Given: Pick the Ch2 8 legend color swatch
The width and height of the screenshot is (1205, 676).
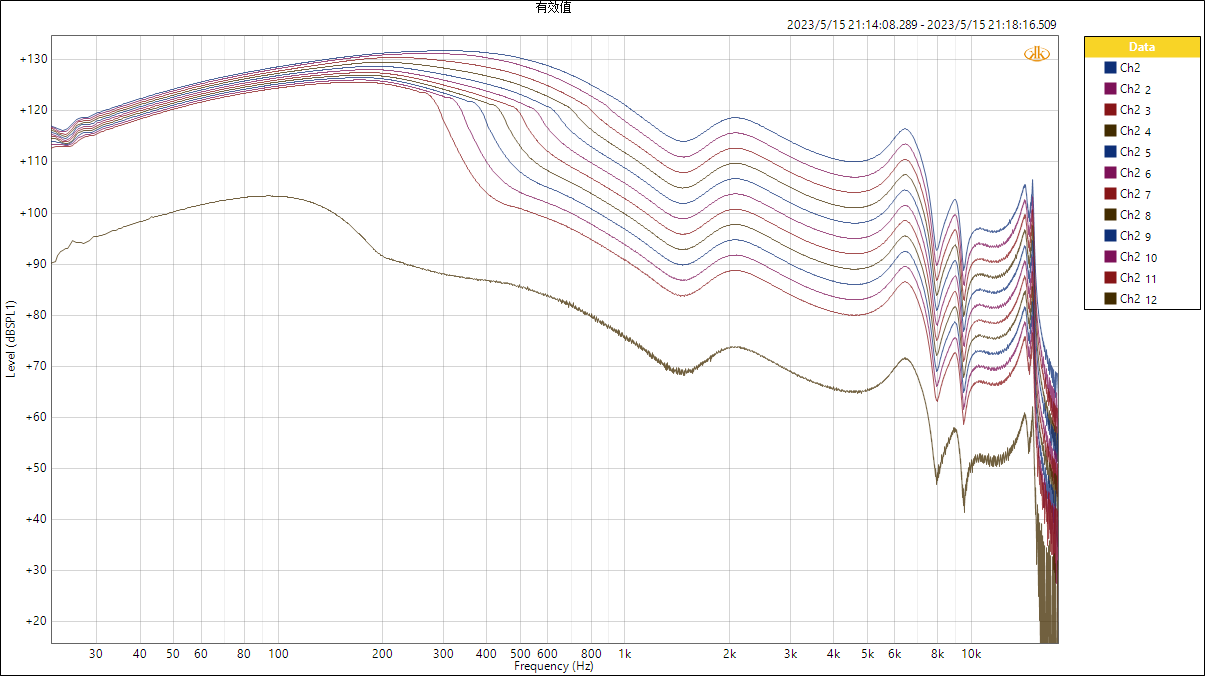Looking at the screenshot, I should pyautogui.click(x=1110, y=215).
